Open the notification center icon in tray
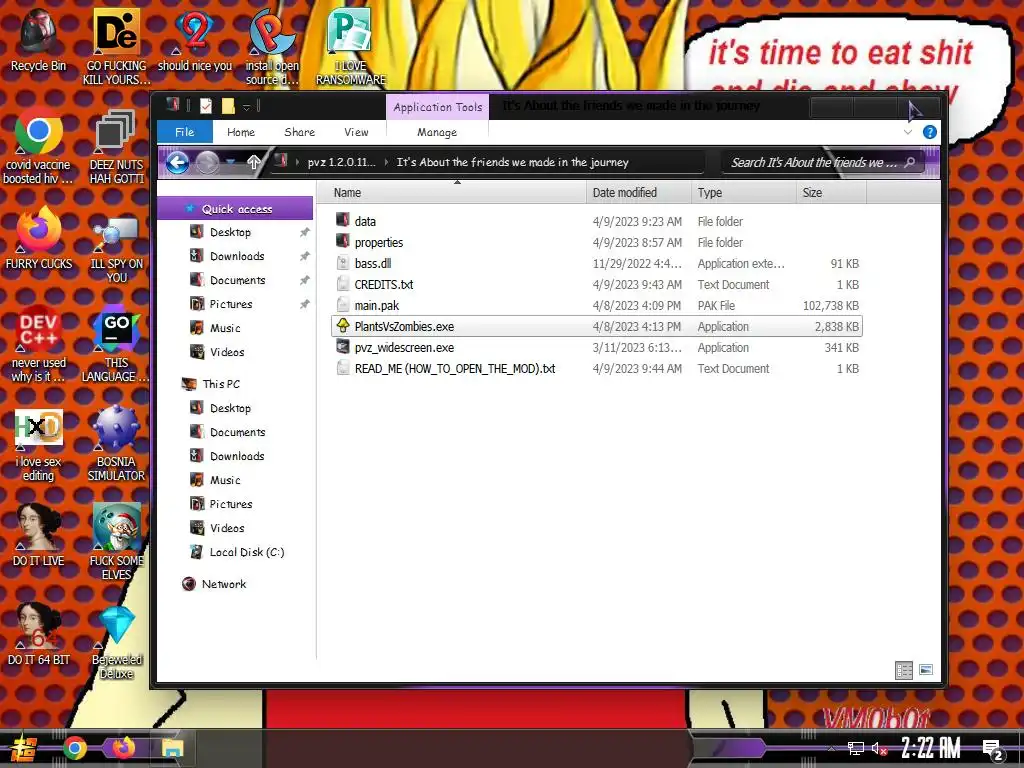The image size is (1024, 768). pyautogui.click(x=993, y=749)
